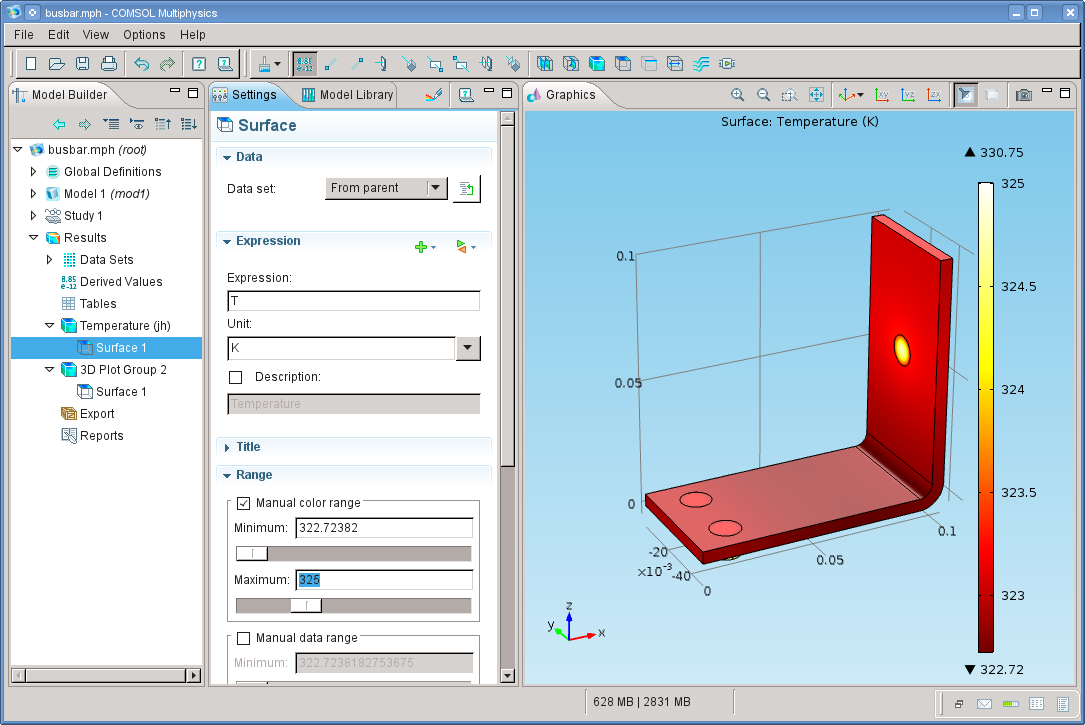Enable the Manual data range checkbox
The image size is (1085, 725).
[x=244, y=638]
